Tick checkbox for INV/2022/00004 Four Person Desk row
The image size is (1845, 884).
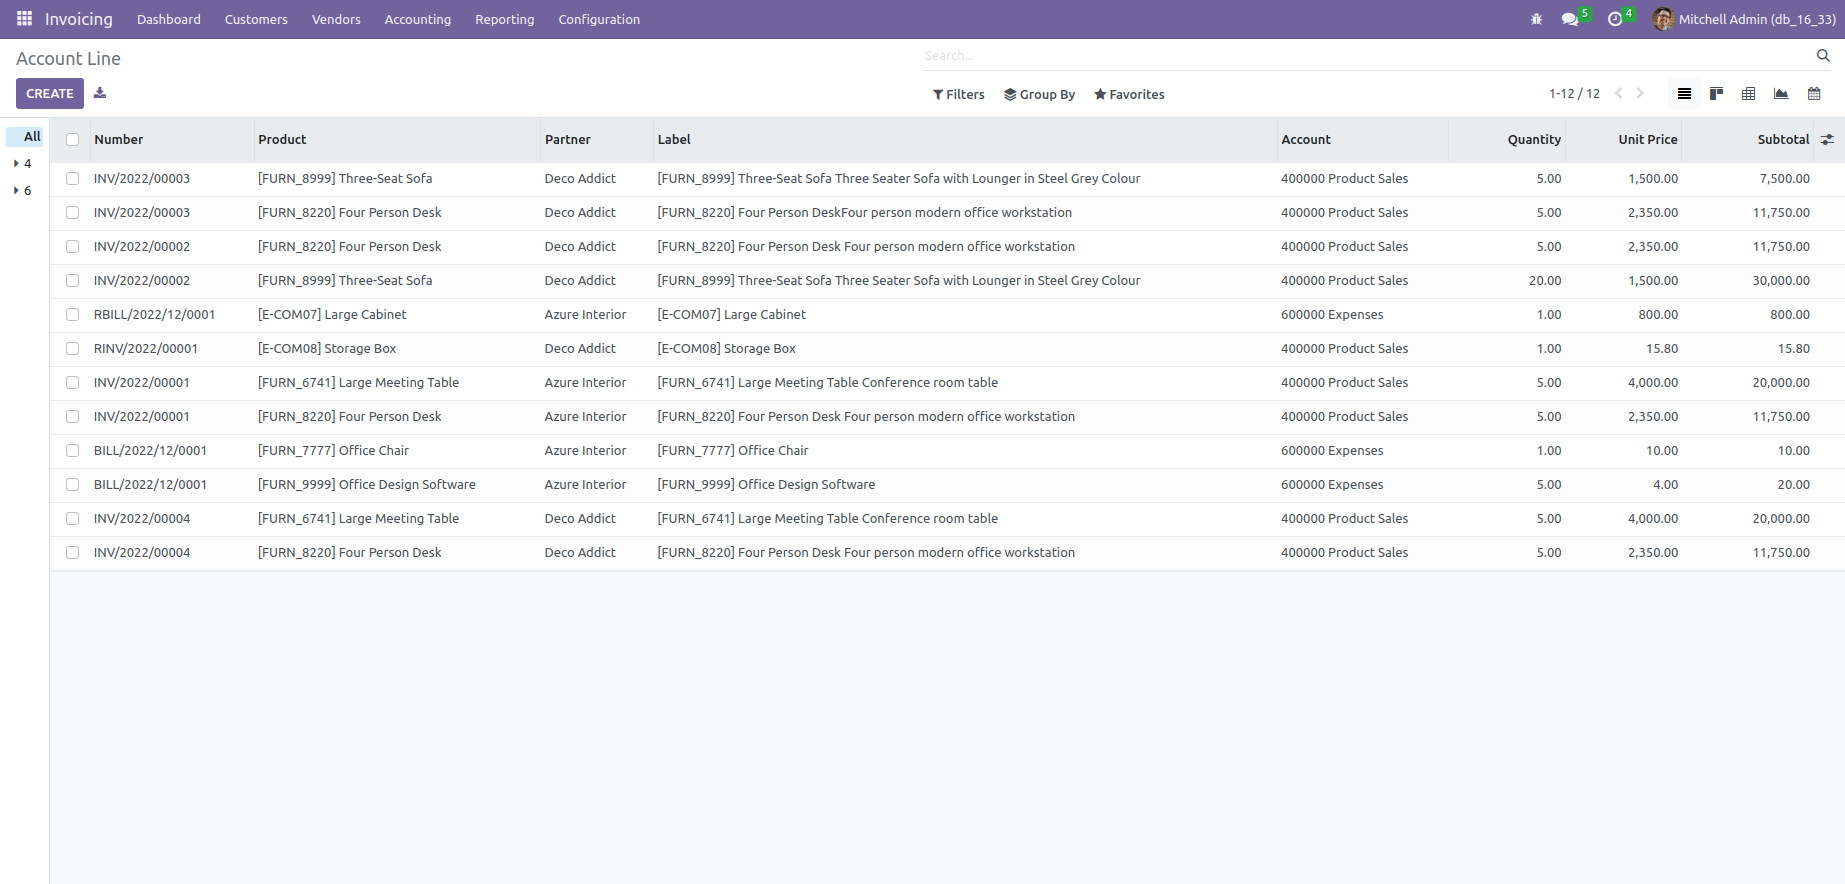click(x=72, y=553)
